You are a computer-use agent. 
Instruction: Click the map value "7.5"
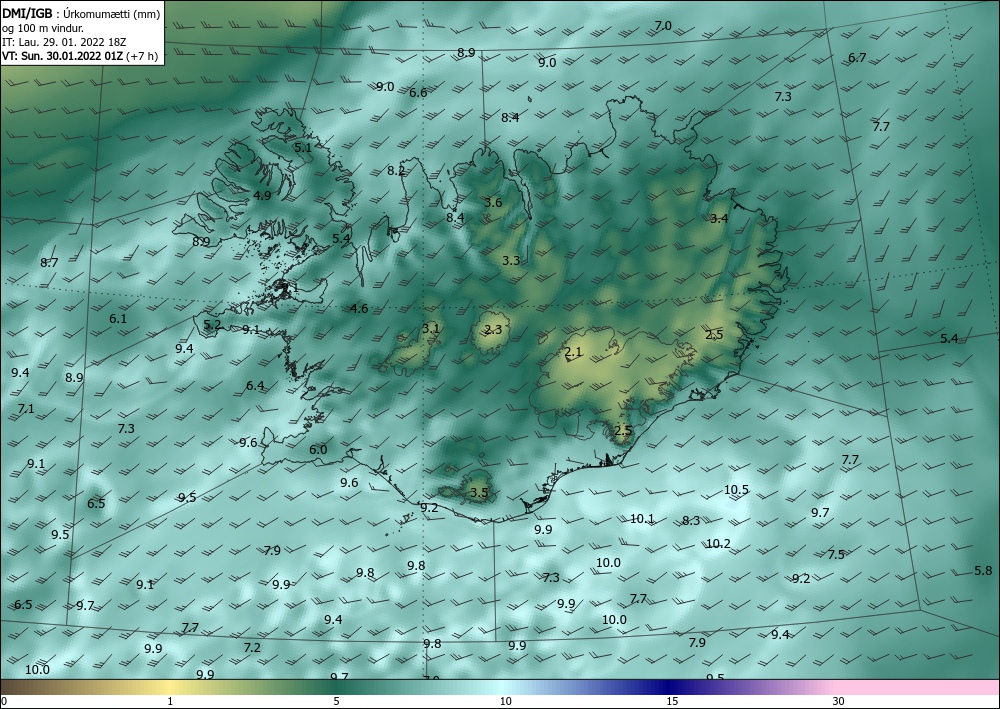836,555
